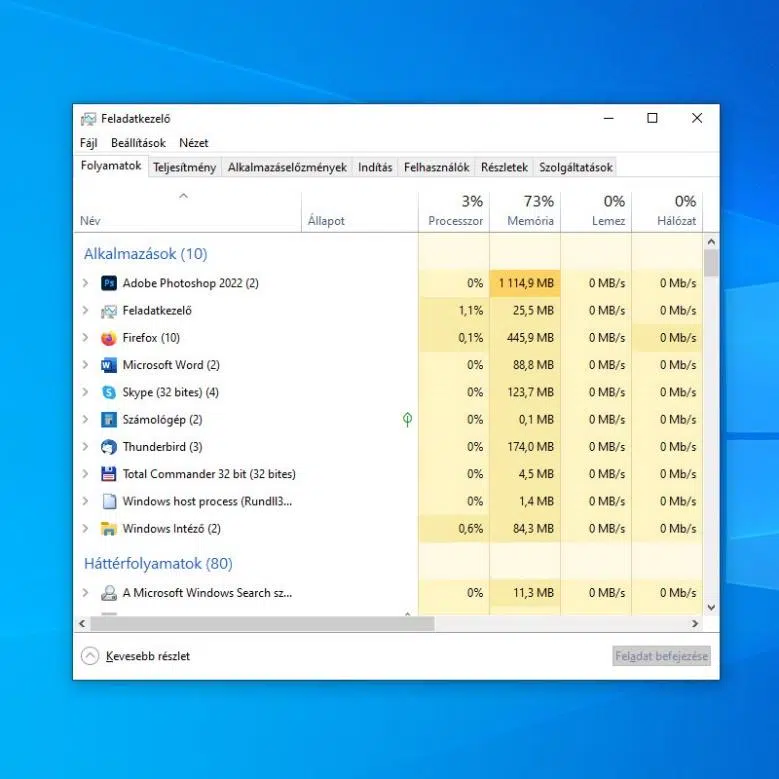The image size is (779, 779).
Task: Click the 1,1% processor value
Action: (470, 311)
